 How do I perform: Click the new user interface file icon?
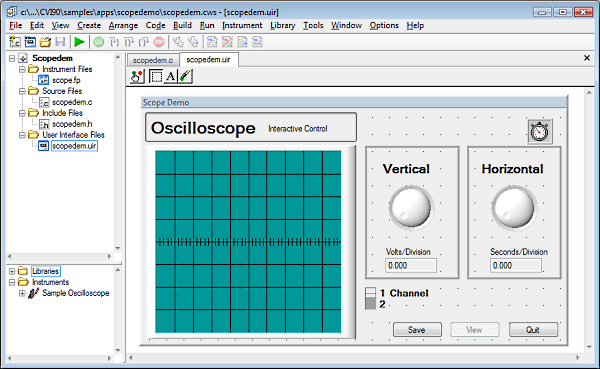click(x=30, y=42)
